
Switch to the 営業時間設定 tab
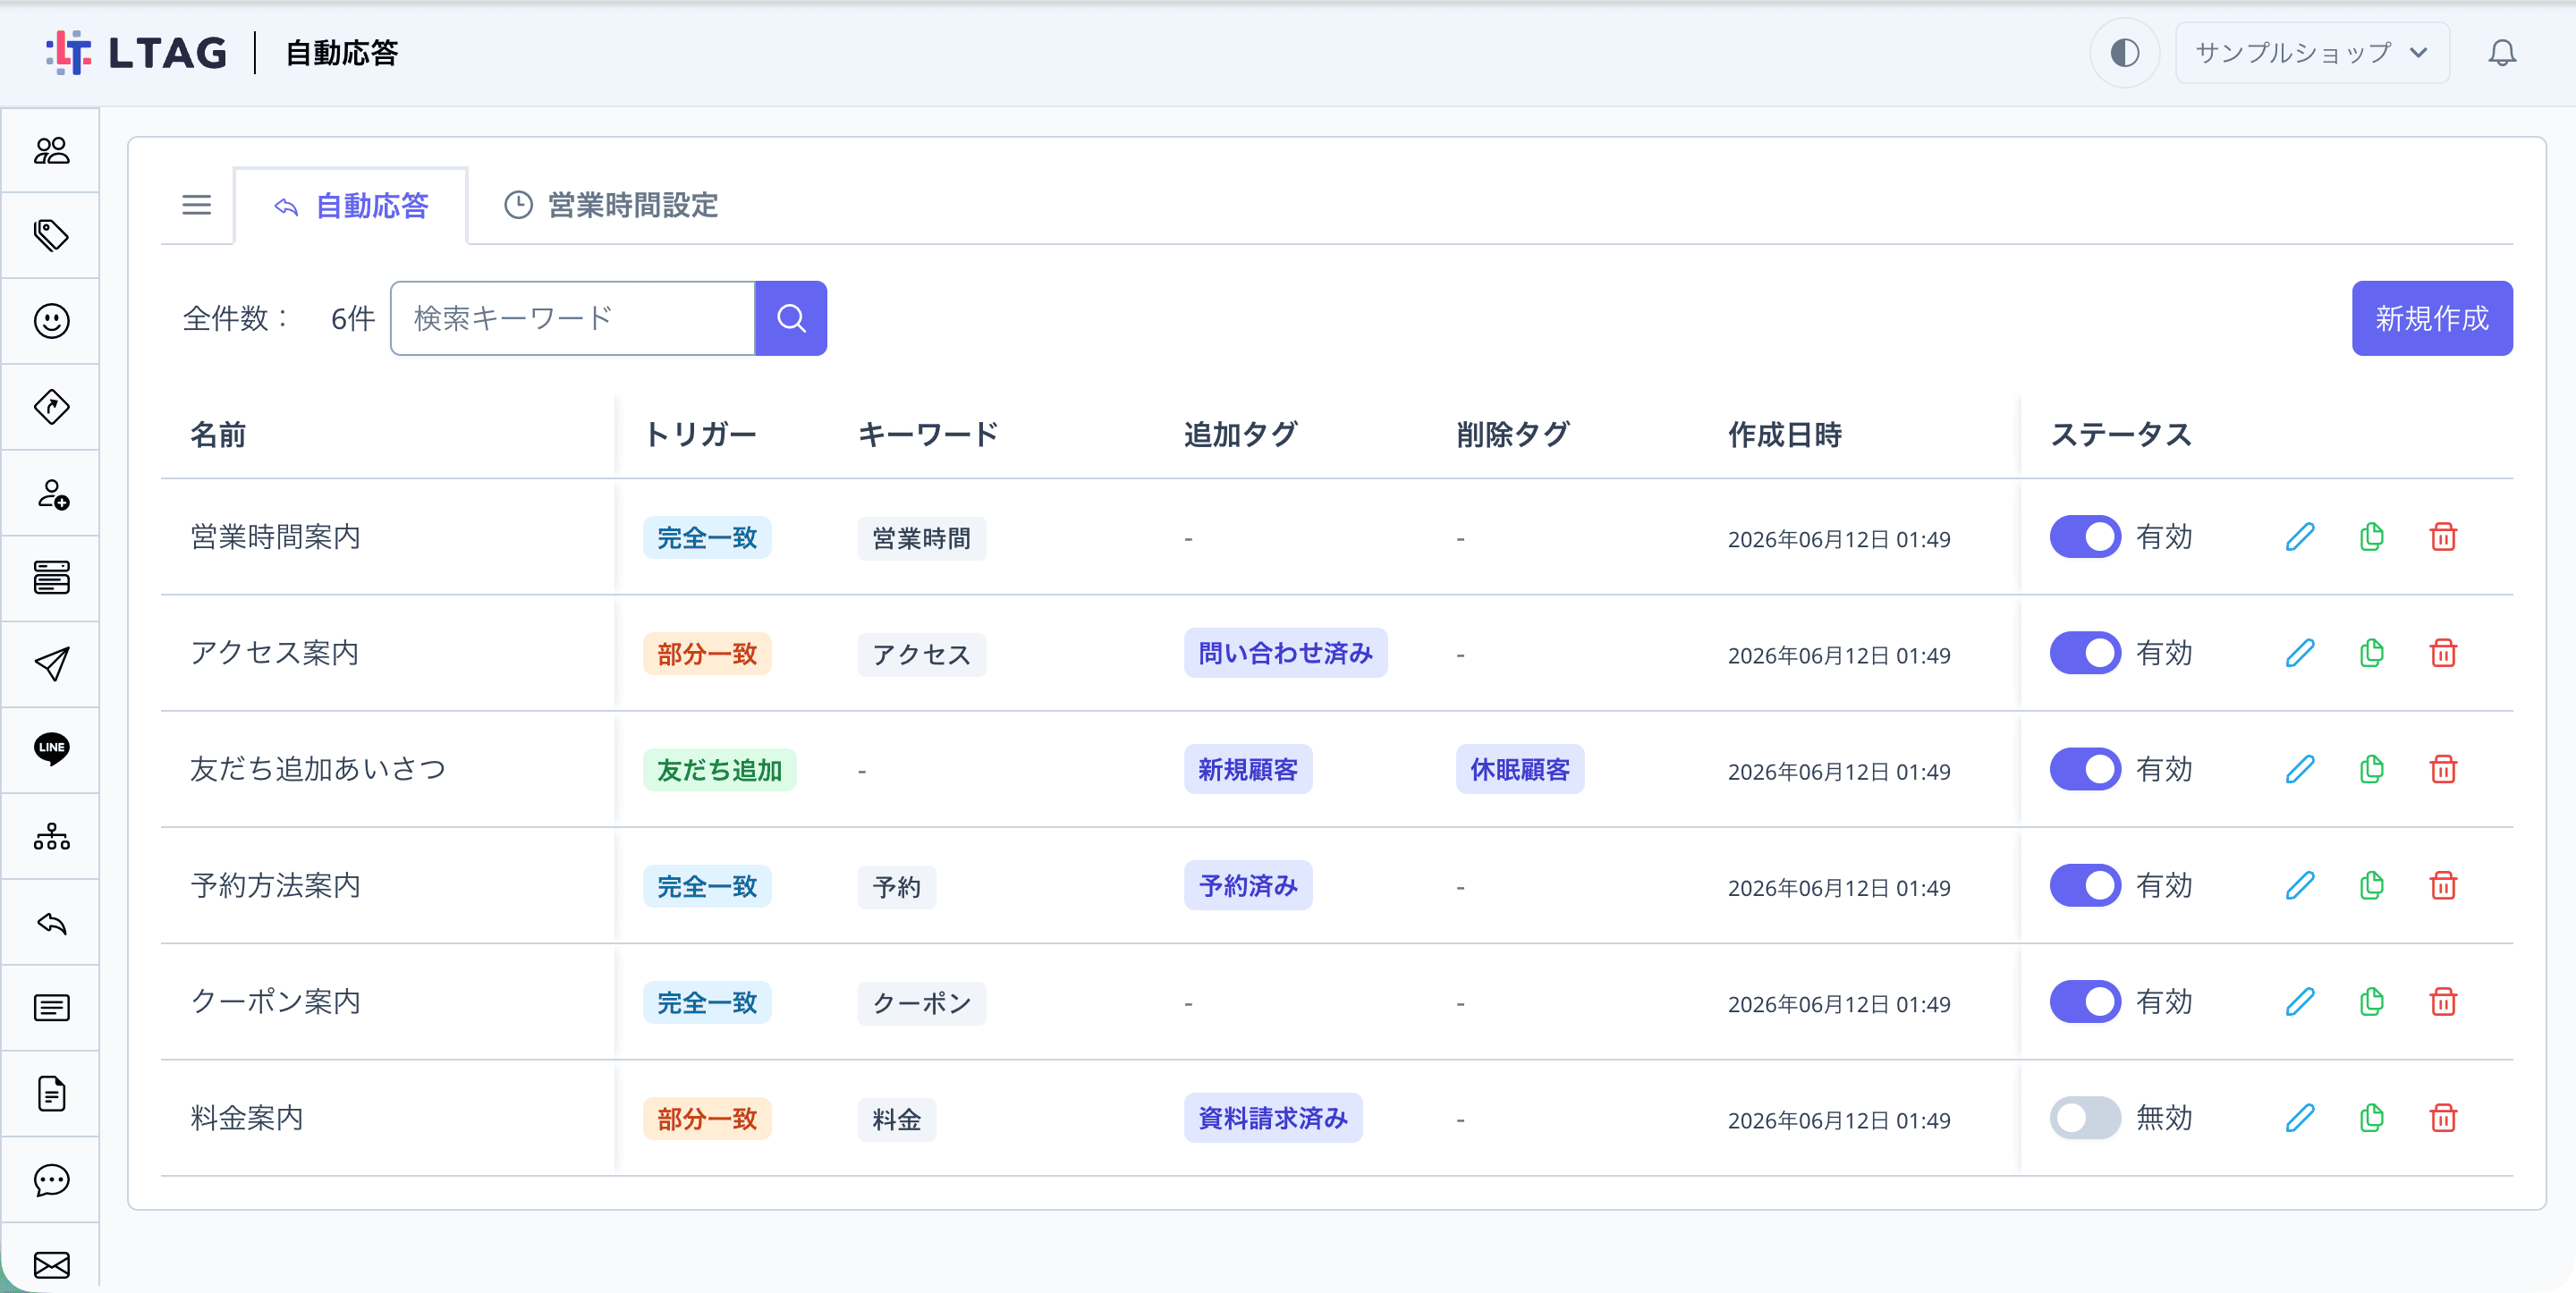click(x=611, y=205)
